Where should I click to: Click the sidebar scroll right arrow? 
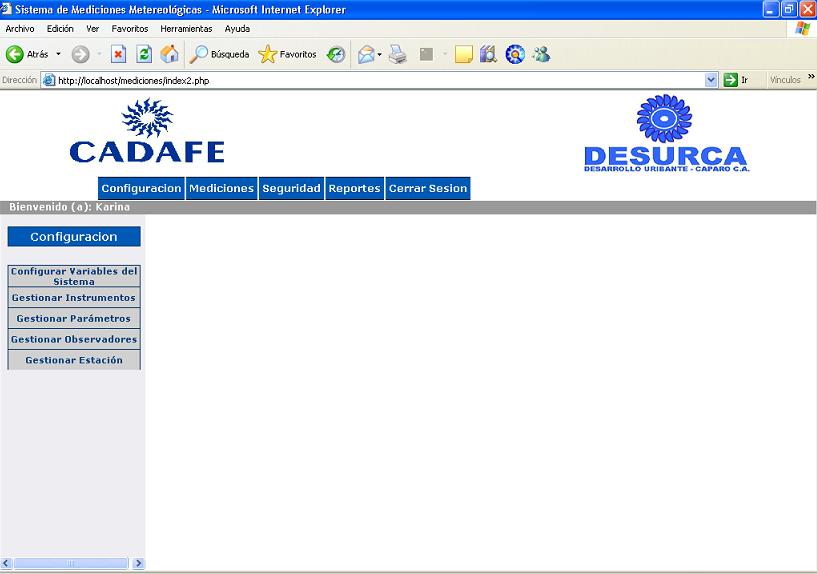[x=139, y=563]
